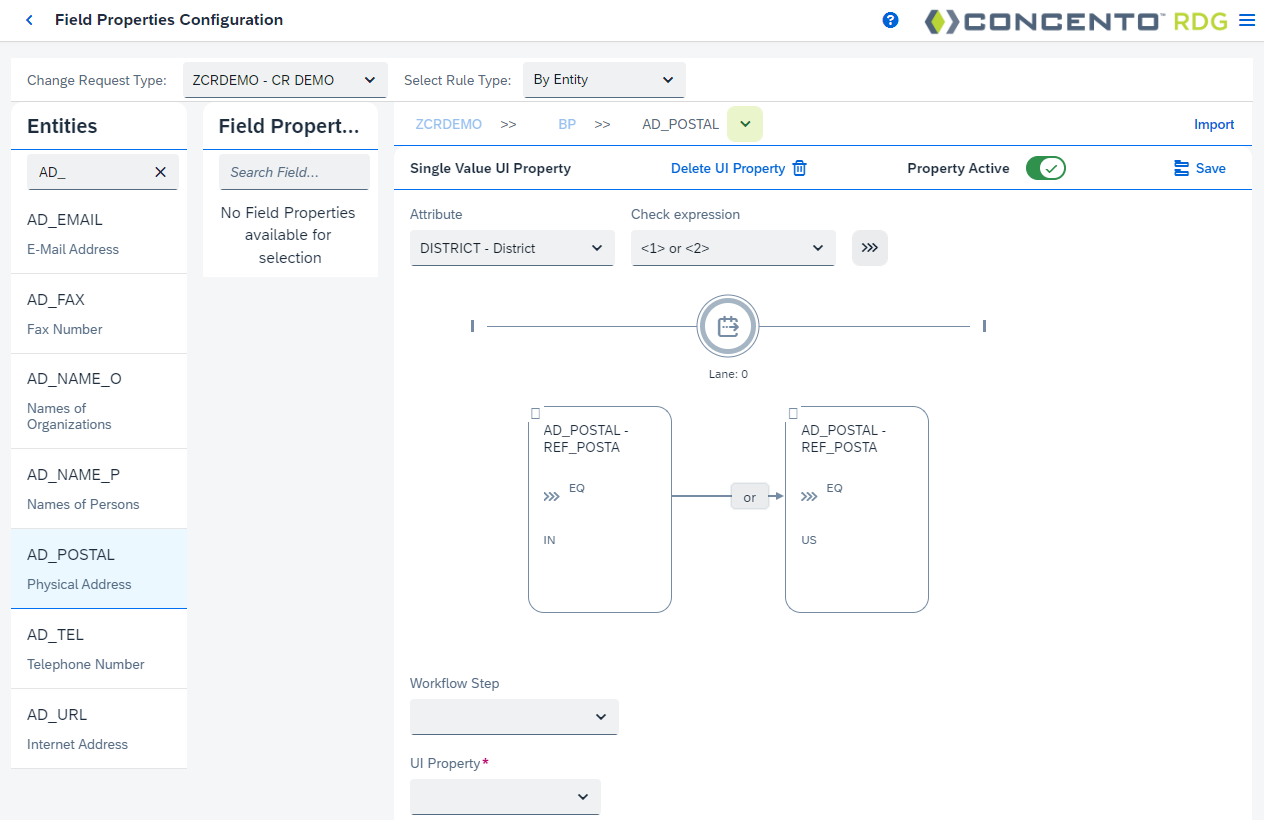This screenshot has height=820, width=1264.
Task: Expand the green AD_POSTAL breadcrumb chevron
Action: 745,124
